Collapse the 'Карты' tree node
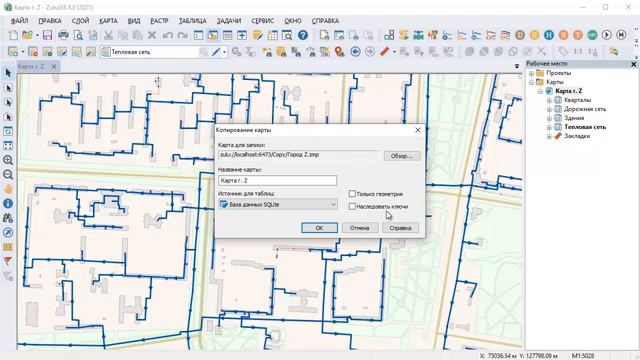Image resolution: width=640 pixels, height=360 pixels. (x=531, y=82)
